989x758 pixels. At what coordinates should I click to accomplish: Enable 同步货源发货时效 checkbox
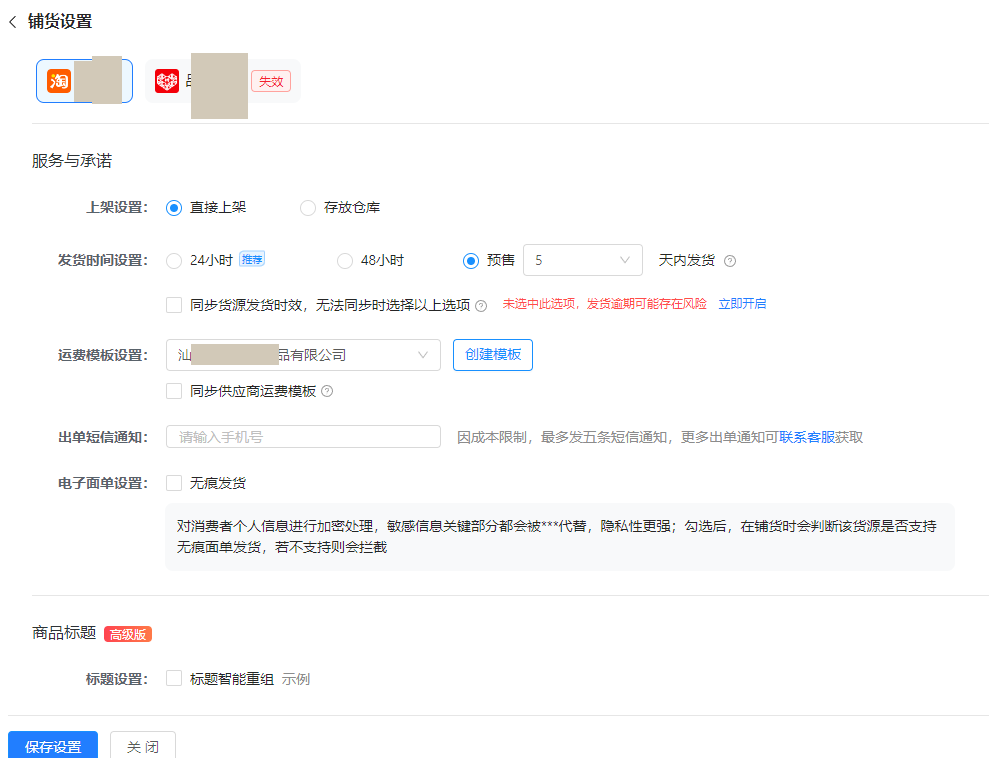pos(174,305)
